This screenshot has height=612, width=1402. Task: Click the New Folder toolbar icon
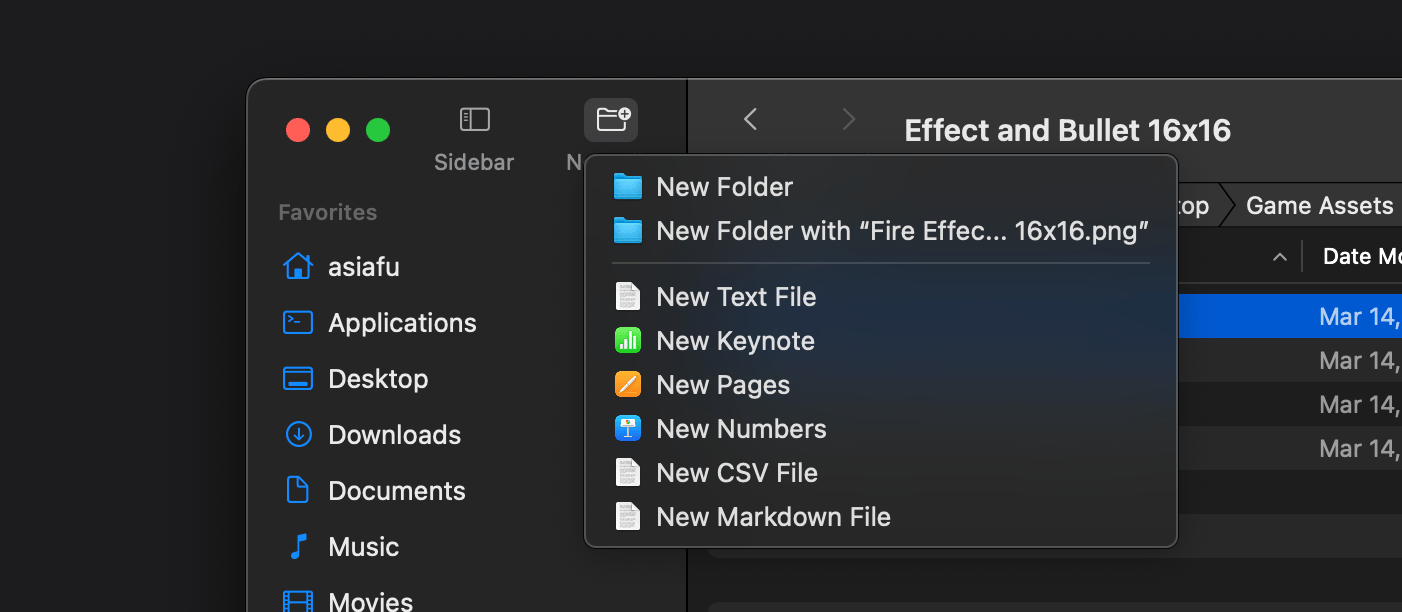click(611, 120)
